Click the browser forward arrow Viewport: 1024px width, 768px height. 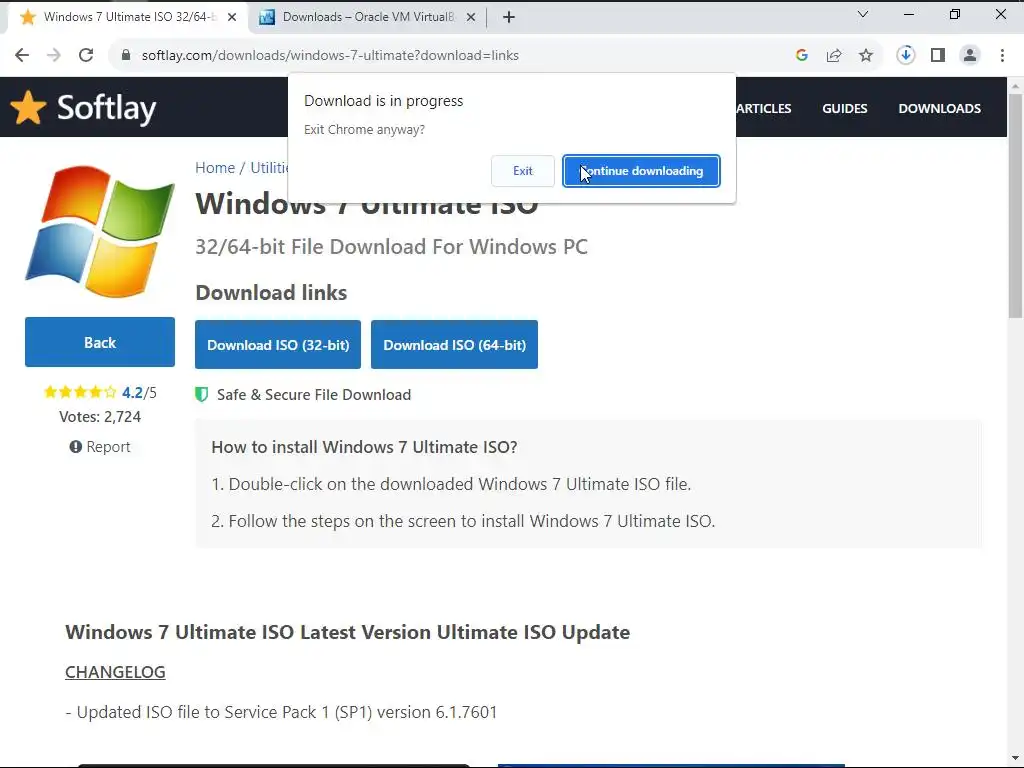pos(54,56)
